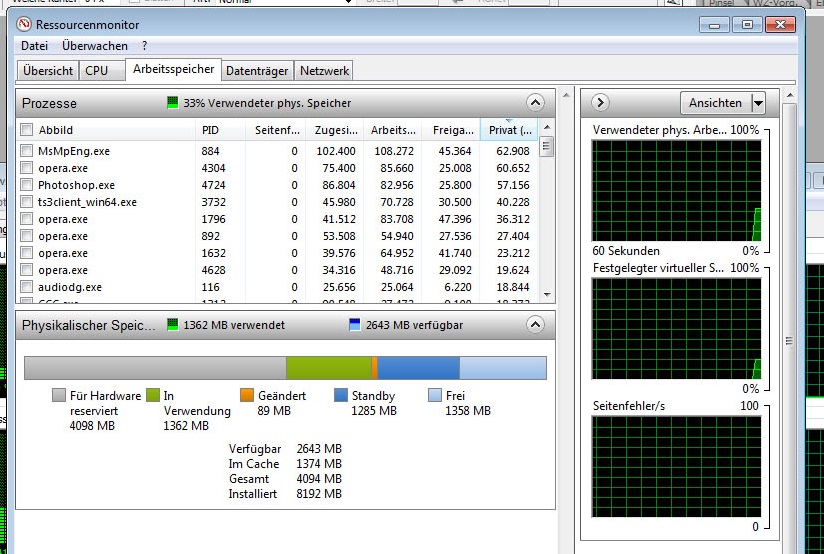
Task: Check the Photoshop.exe process checkbox
Action: pyautogui.click(x=27, y=185)
